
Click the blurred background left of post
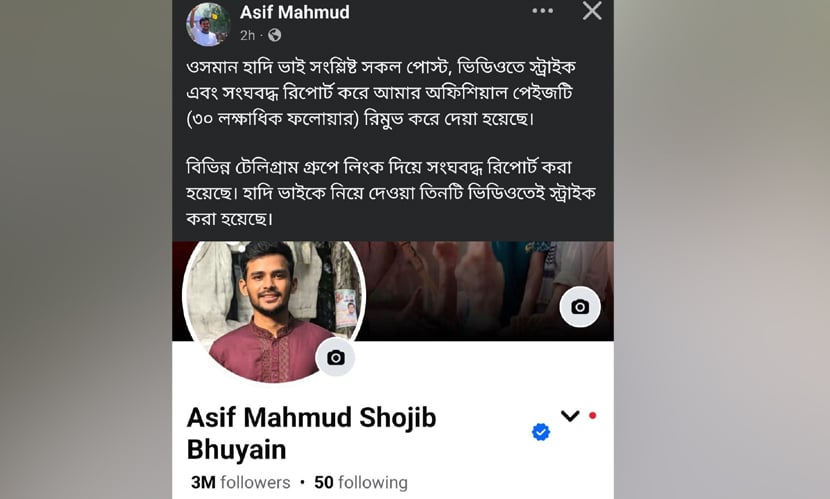[86, 249]
